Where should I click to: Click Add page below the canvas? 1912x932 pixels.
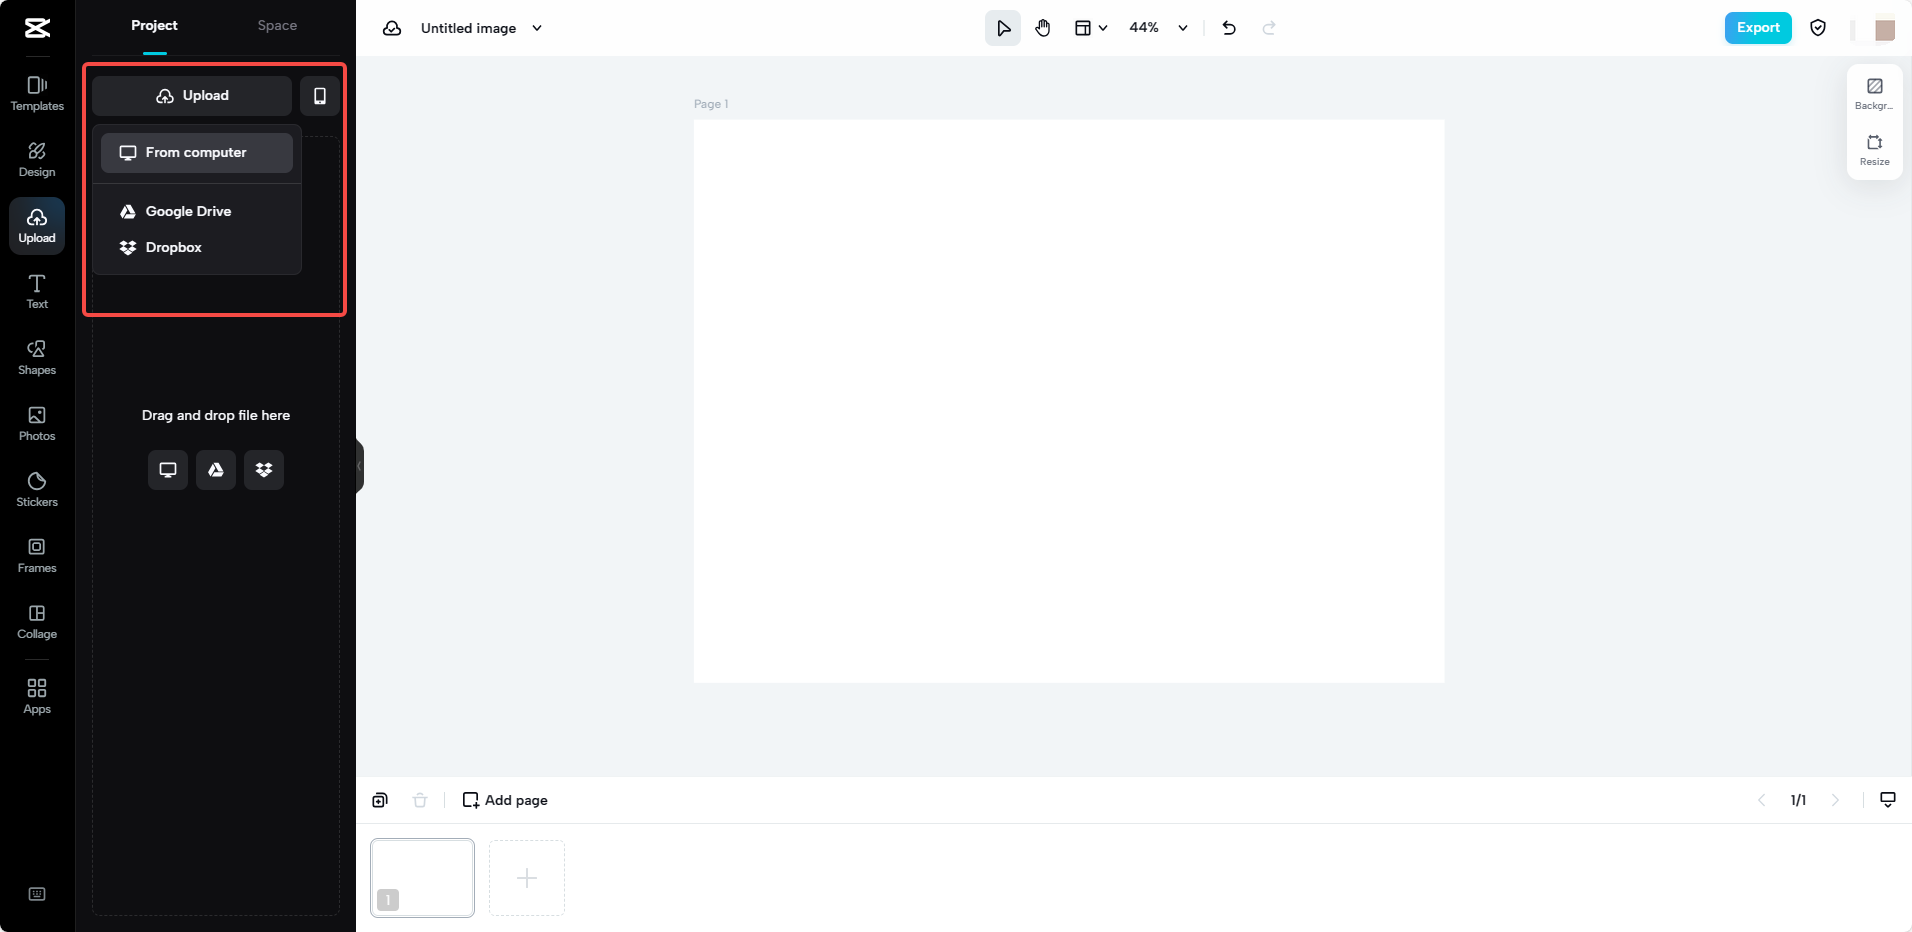point(505,800)
